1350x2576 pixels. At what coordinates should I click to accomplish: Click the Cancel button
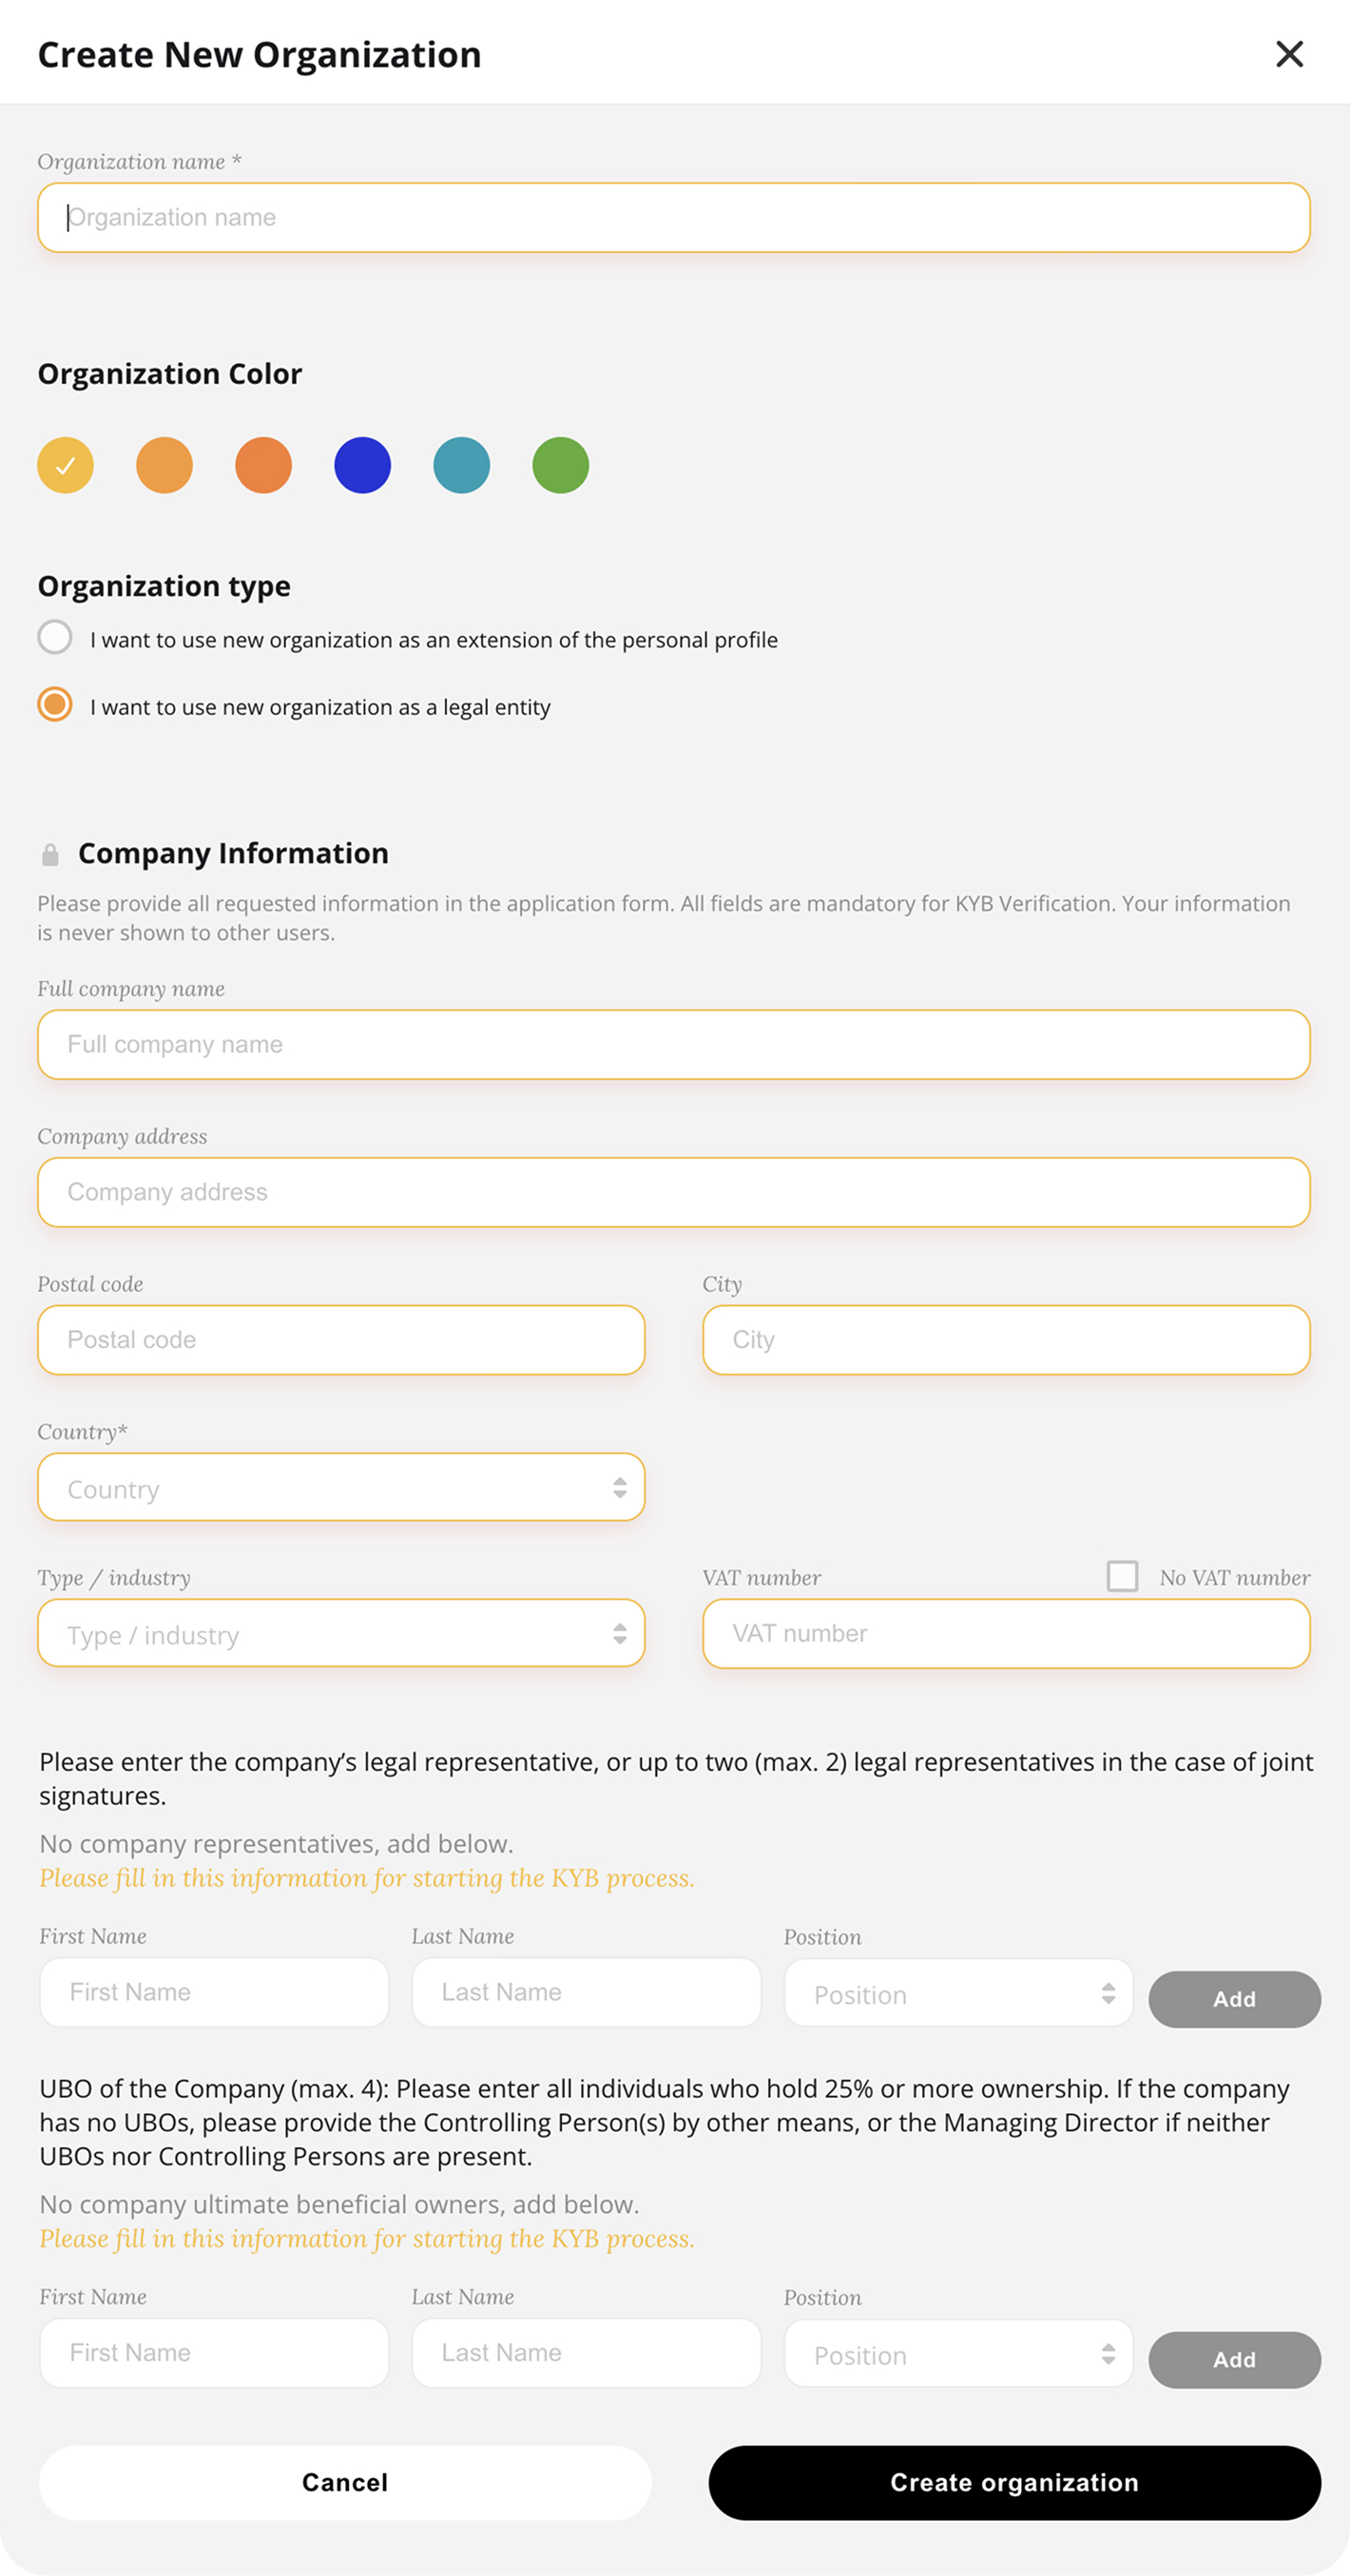pos(345,2482)
